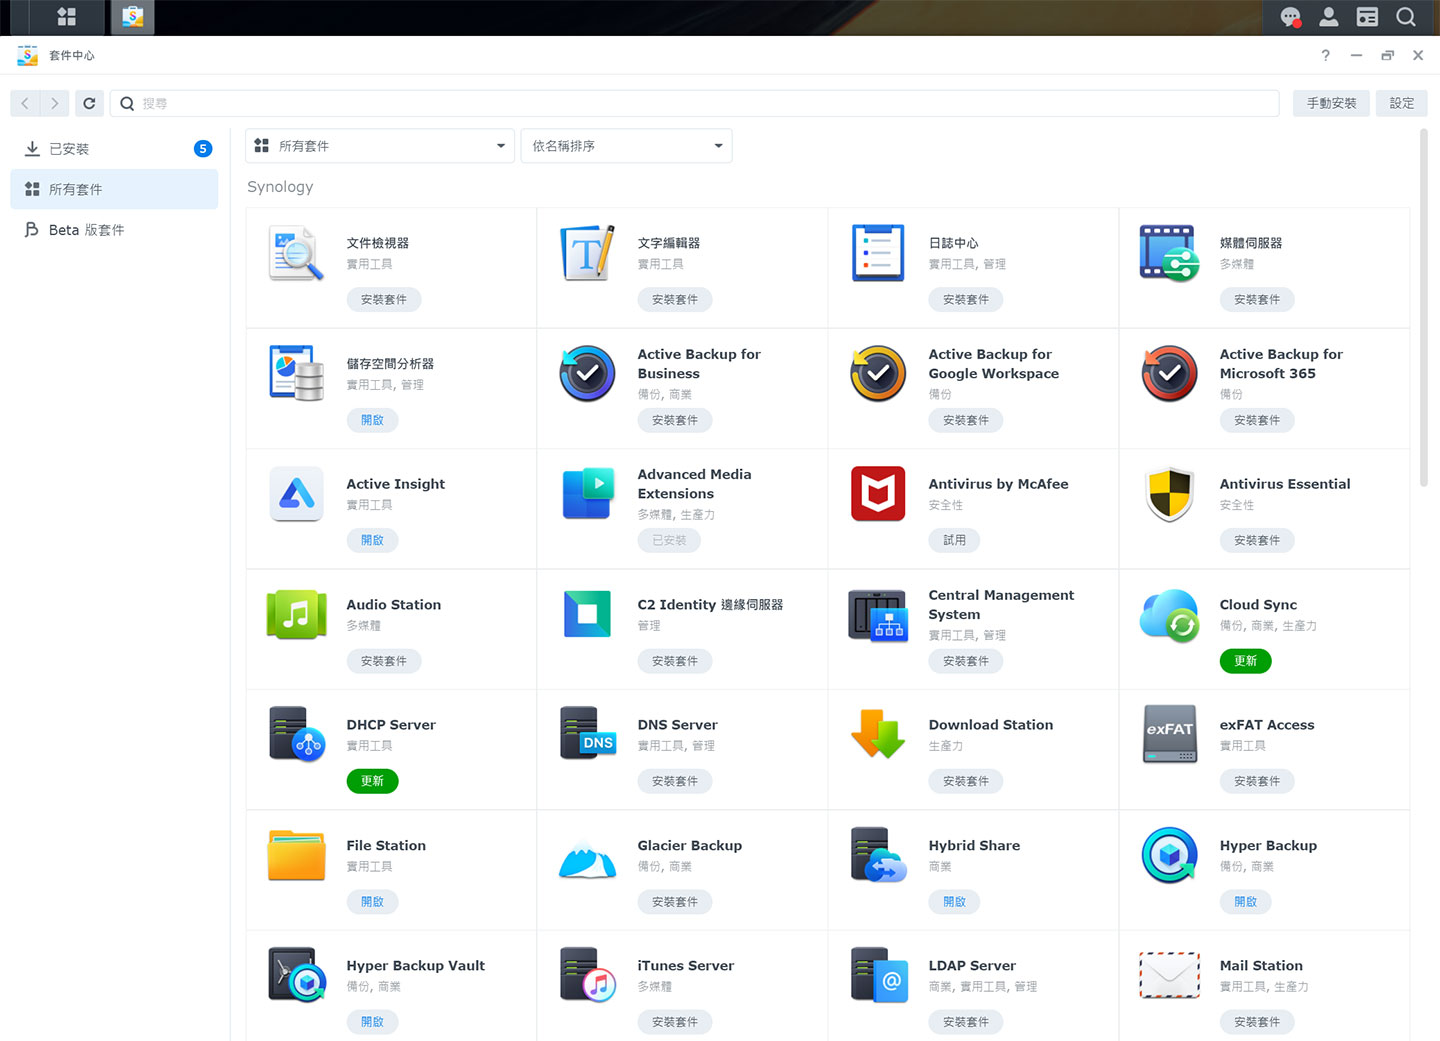Open 設定 settings button

(x=1401, y=103)
